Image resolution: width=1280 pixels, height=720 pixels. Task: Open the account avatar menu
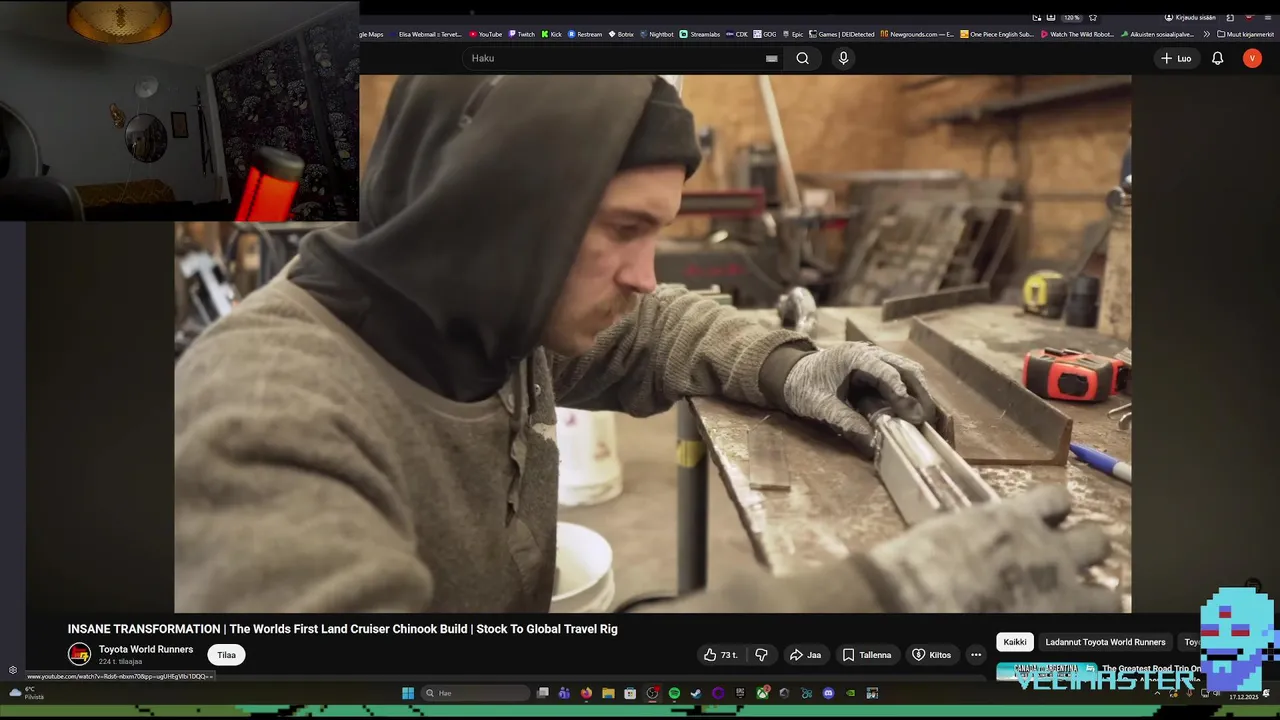click(1252, 58)
